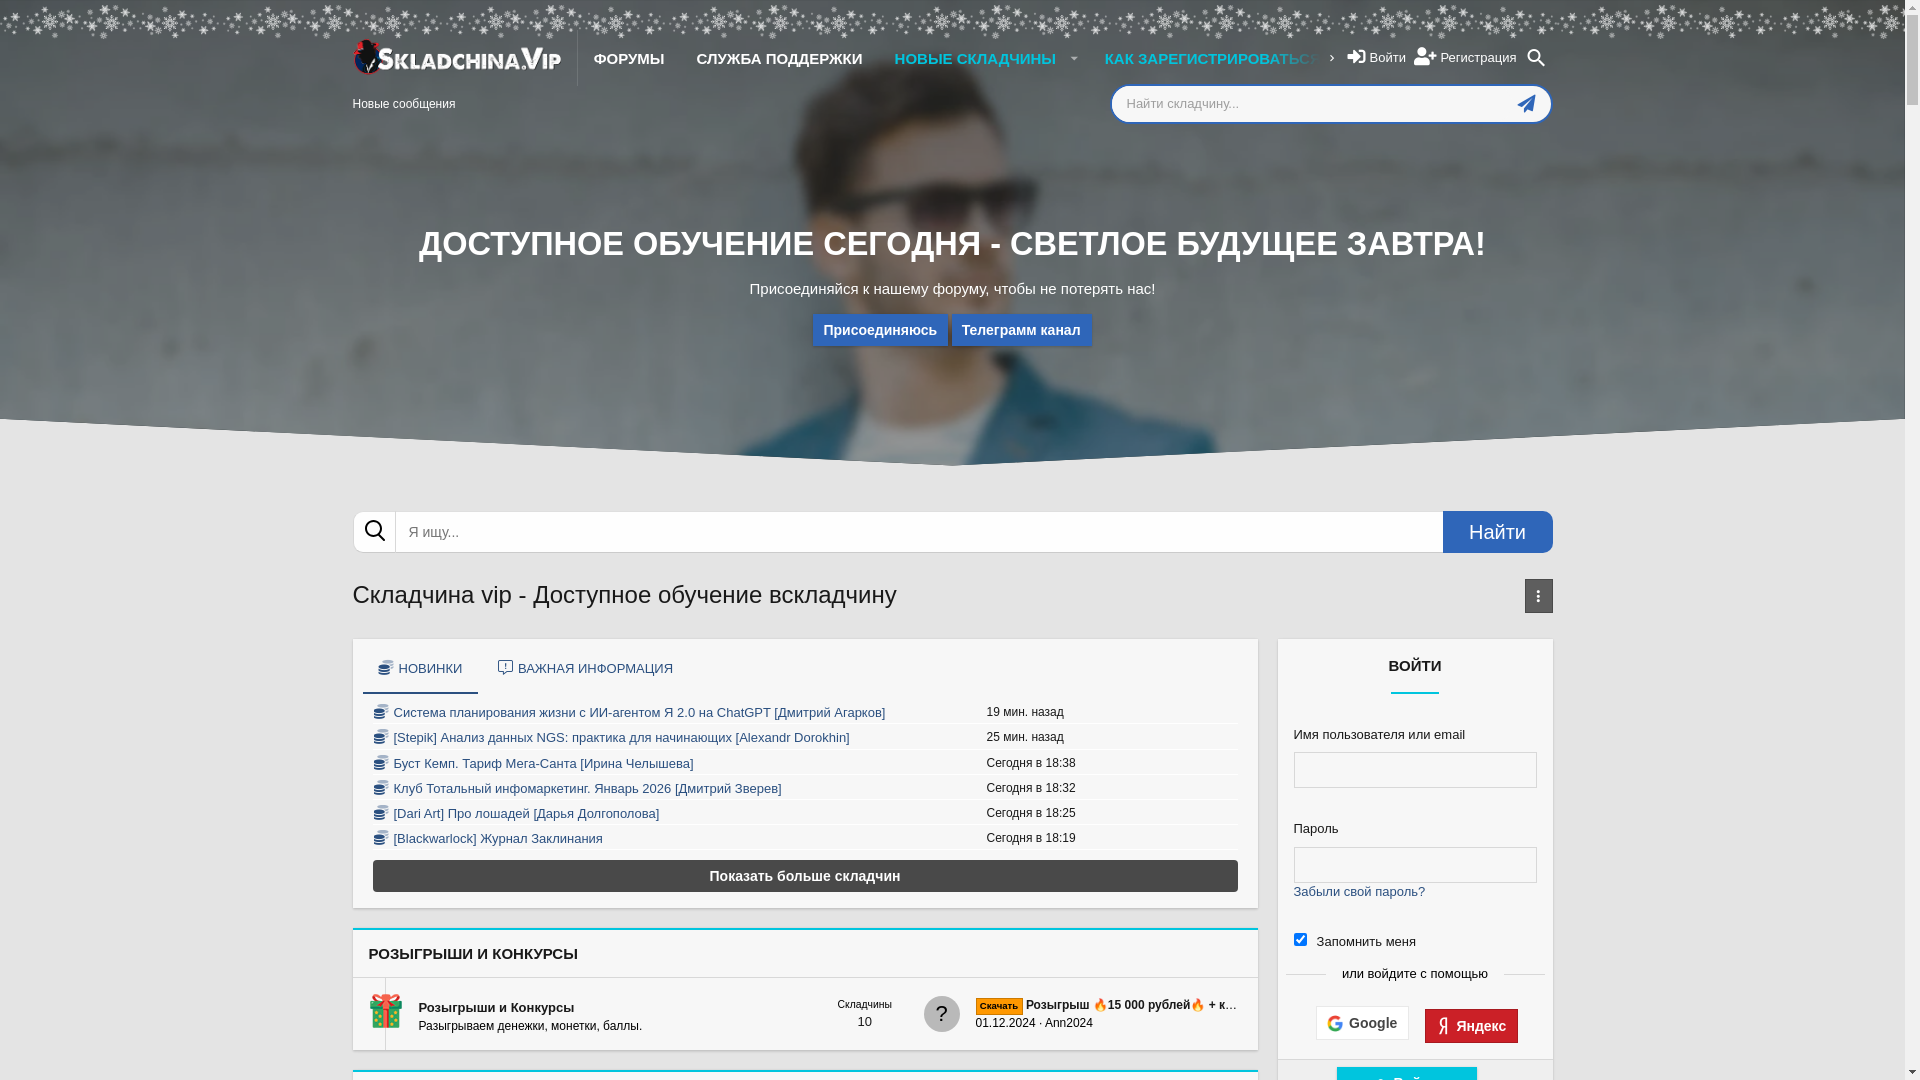1920x1080 pixels.
Task: Click coin icon beside Система планирования row
Action: pos(381,712)
